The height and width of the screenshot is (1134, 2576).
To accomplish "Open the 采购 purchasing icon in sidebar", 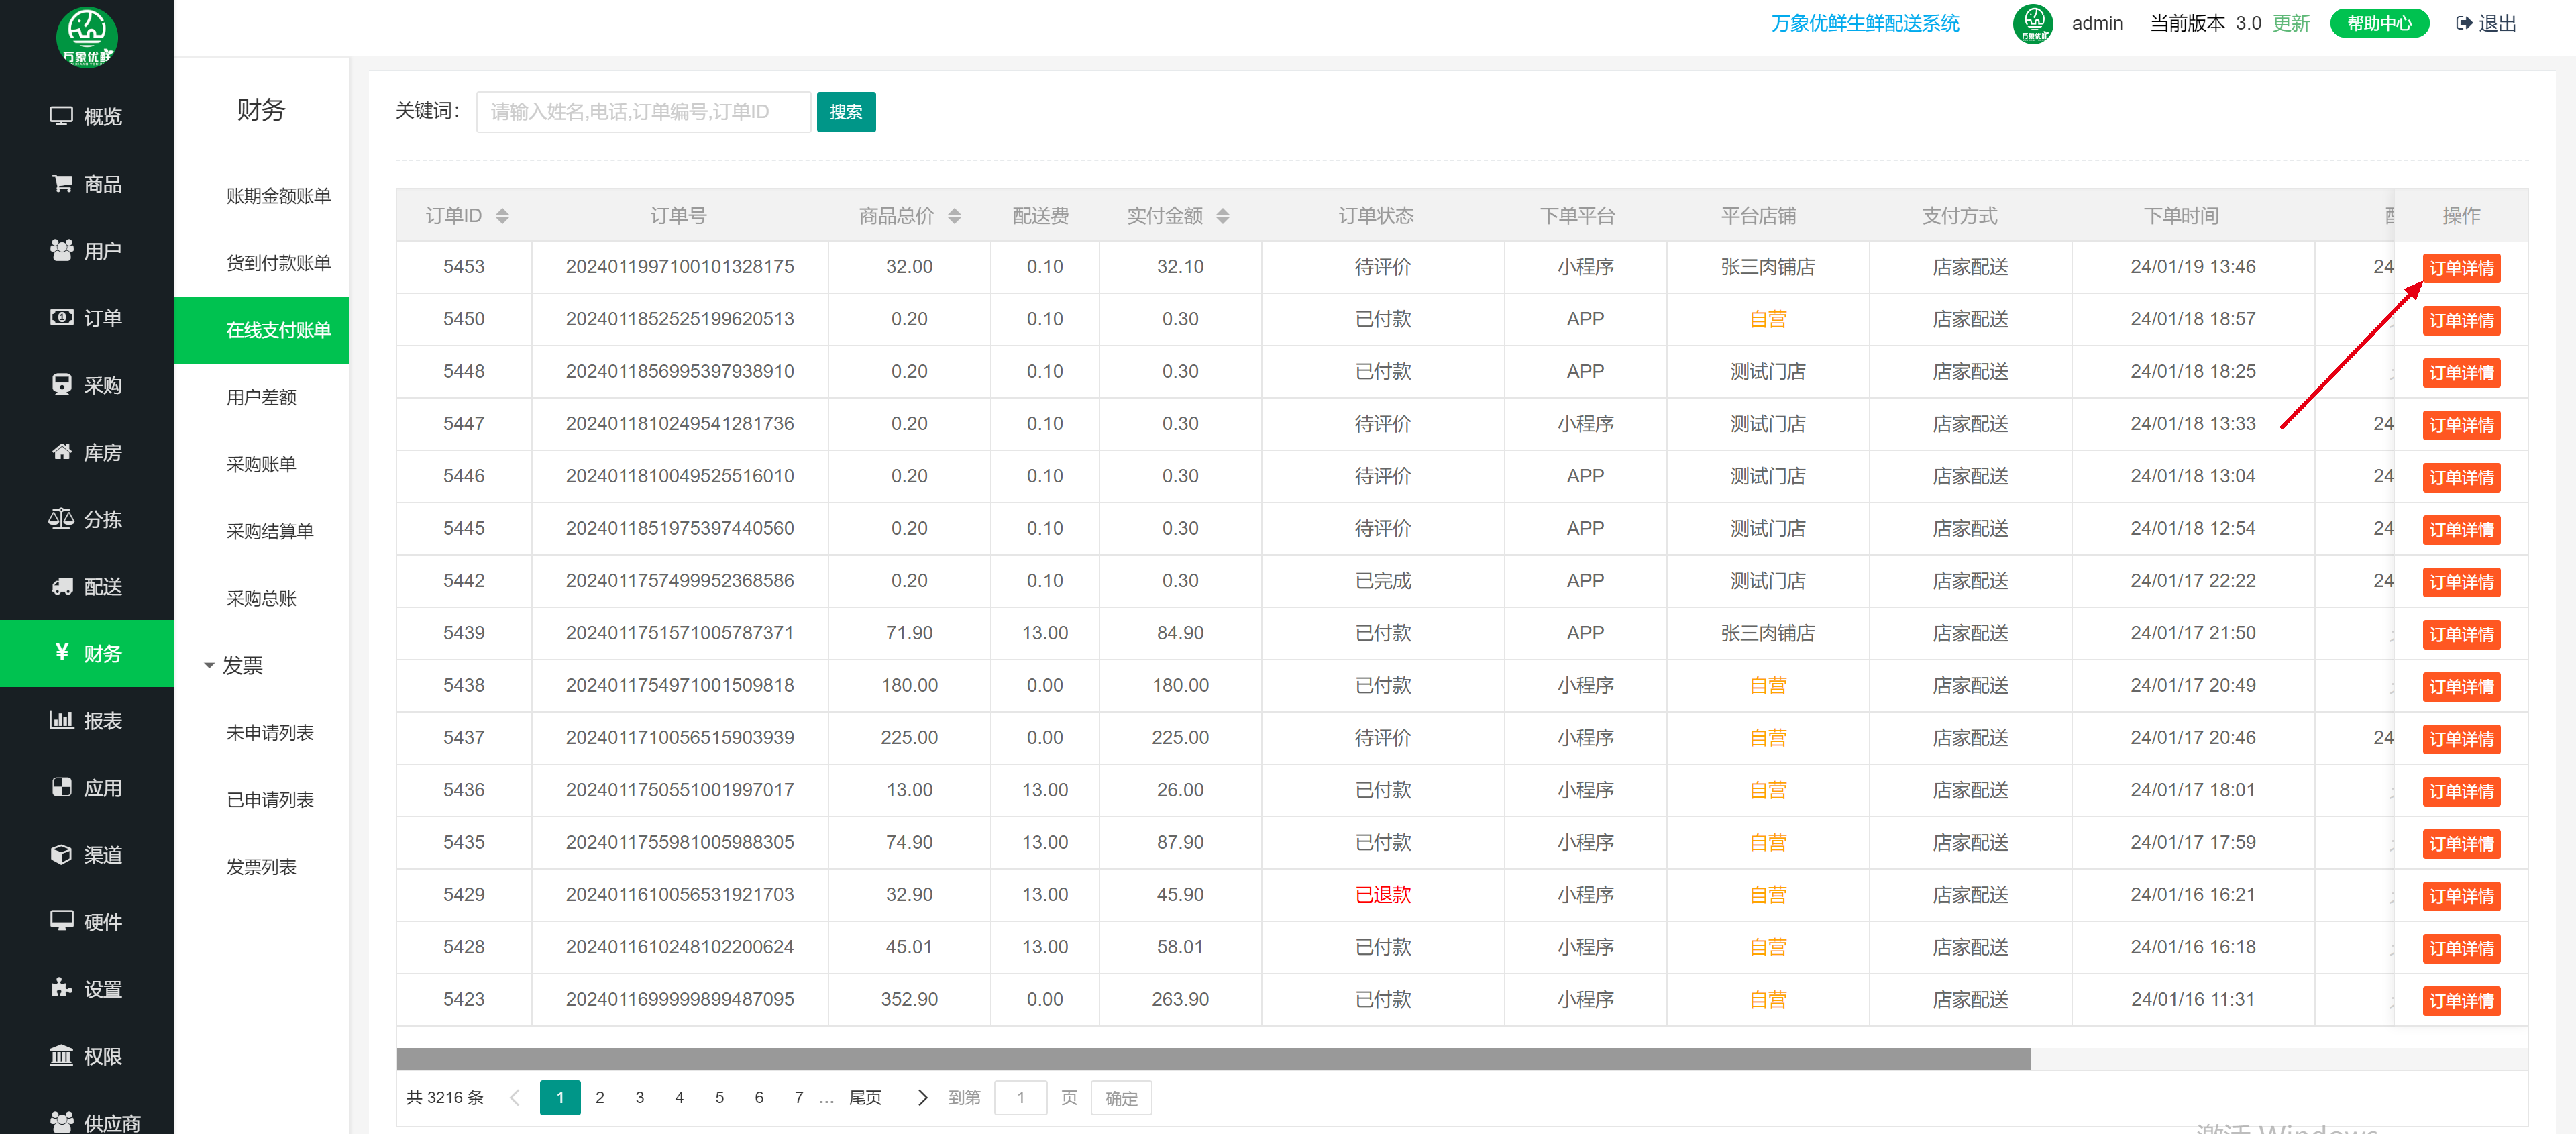I will 61,385.
